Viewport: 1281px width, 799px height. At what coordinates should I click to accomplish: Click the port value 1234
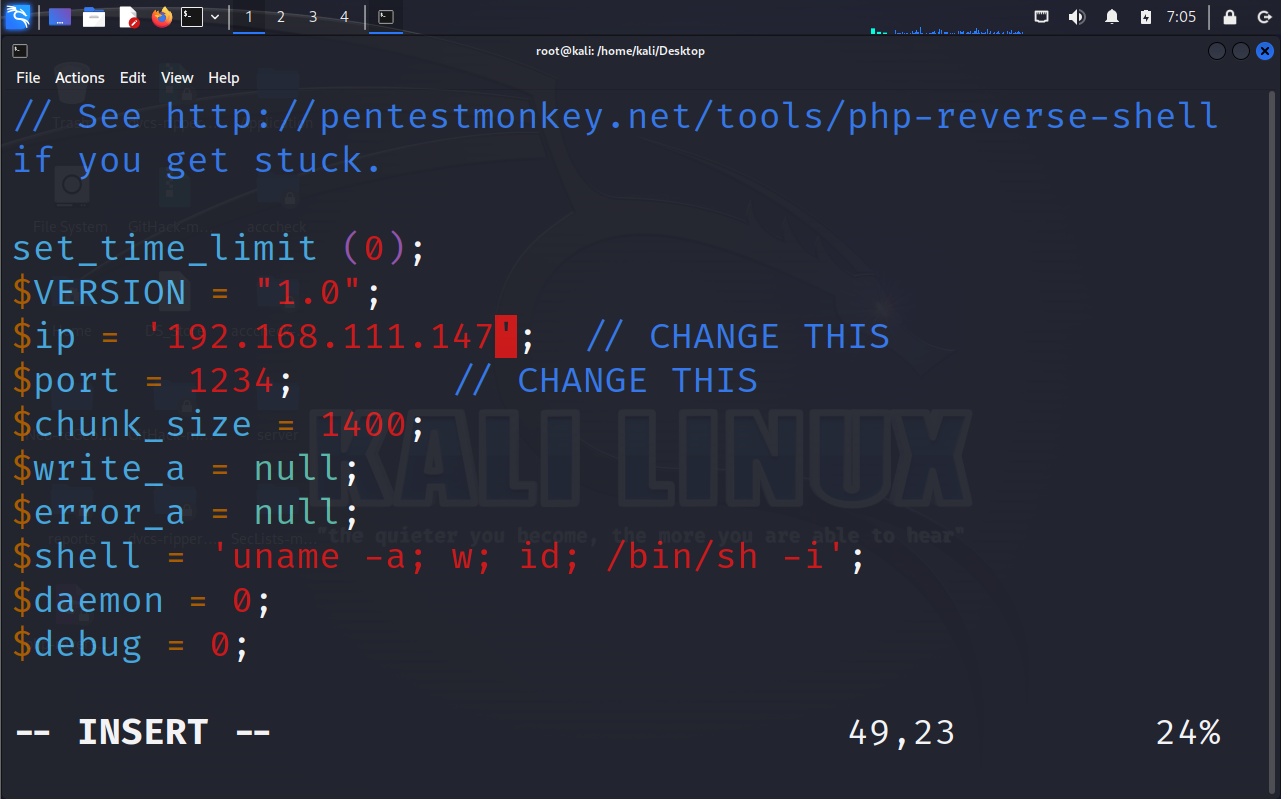[231, 380]
